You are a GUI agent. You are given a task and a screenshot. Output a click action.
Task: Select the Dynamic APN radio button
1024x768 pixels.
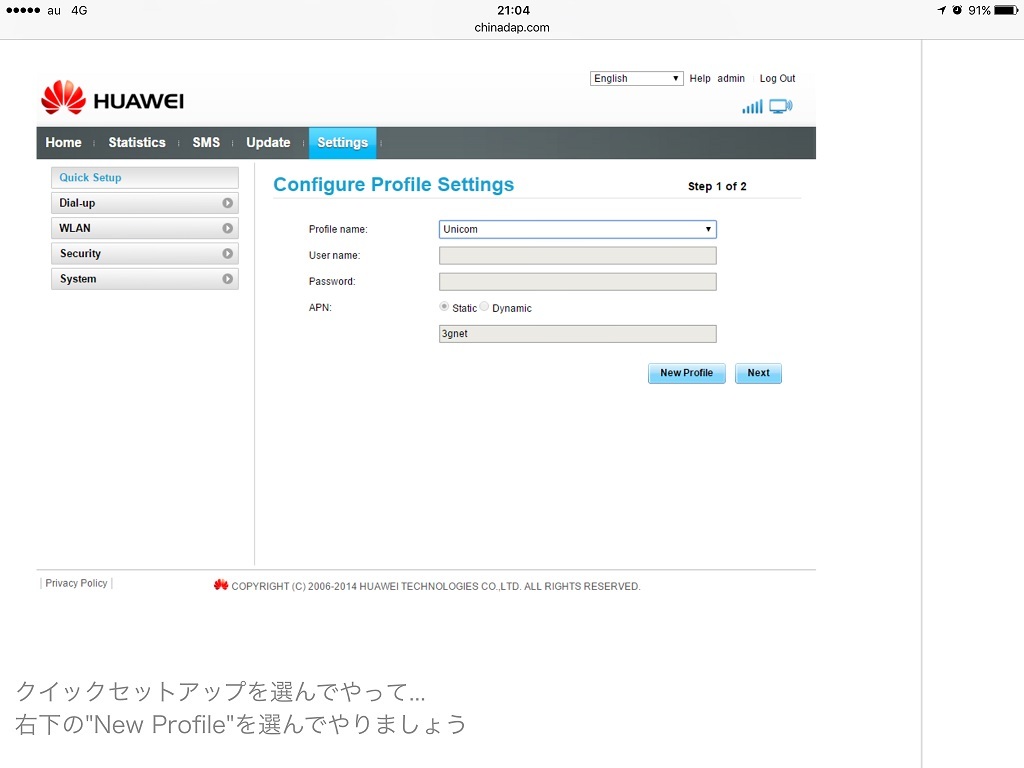tap(485, 307)
